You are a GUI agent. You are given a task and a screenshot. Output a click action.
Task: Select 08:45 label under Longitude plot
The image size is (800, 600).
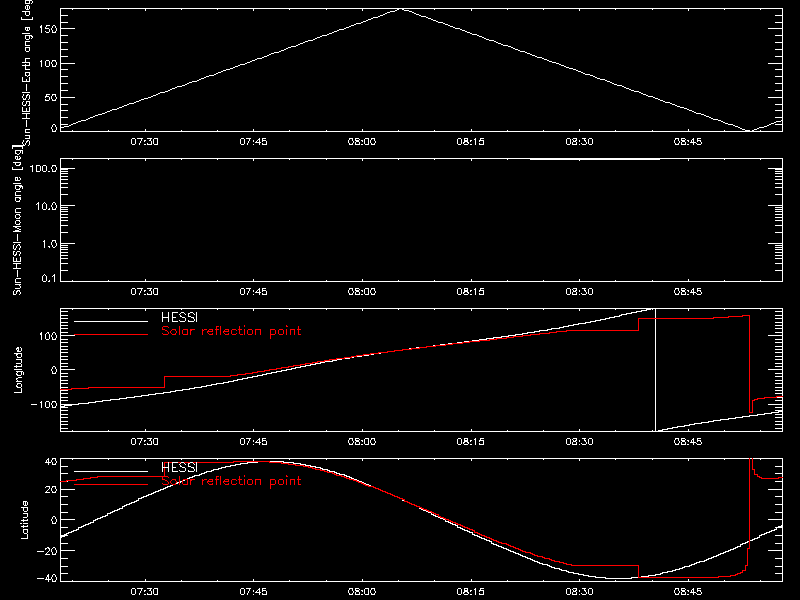pos(688,442)
